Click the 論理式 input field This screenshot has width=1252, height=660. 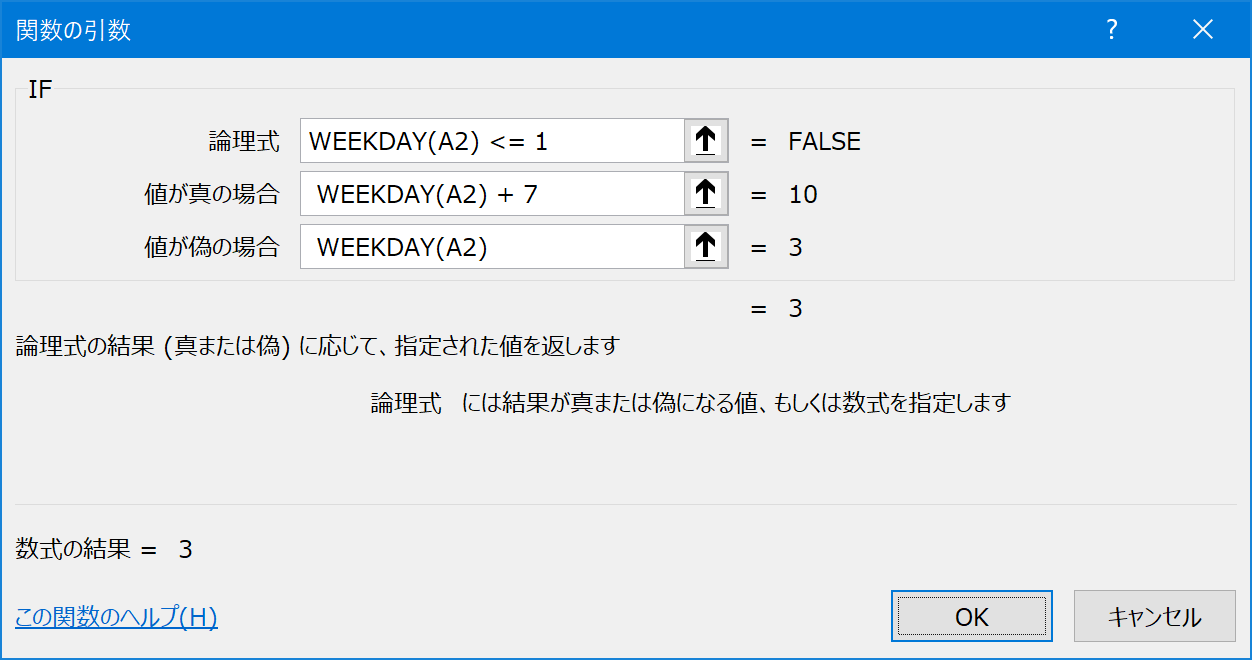click(491, 141)
